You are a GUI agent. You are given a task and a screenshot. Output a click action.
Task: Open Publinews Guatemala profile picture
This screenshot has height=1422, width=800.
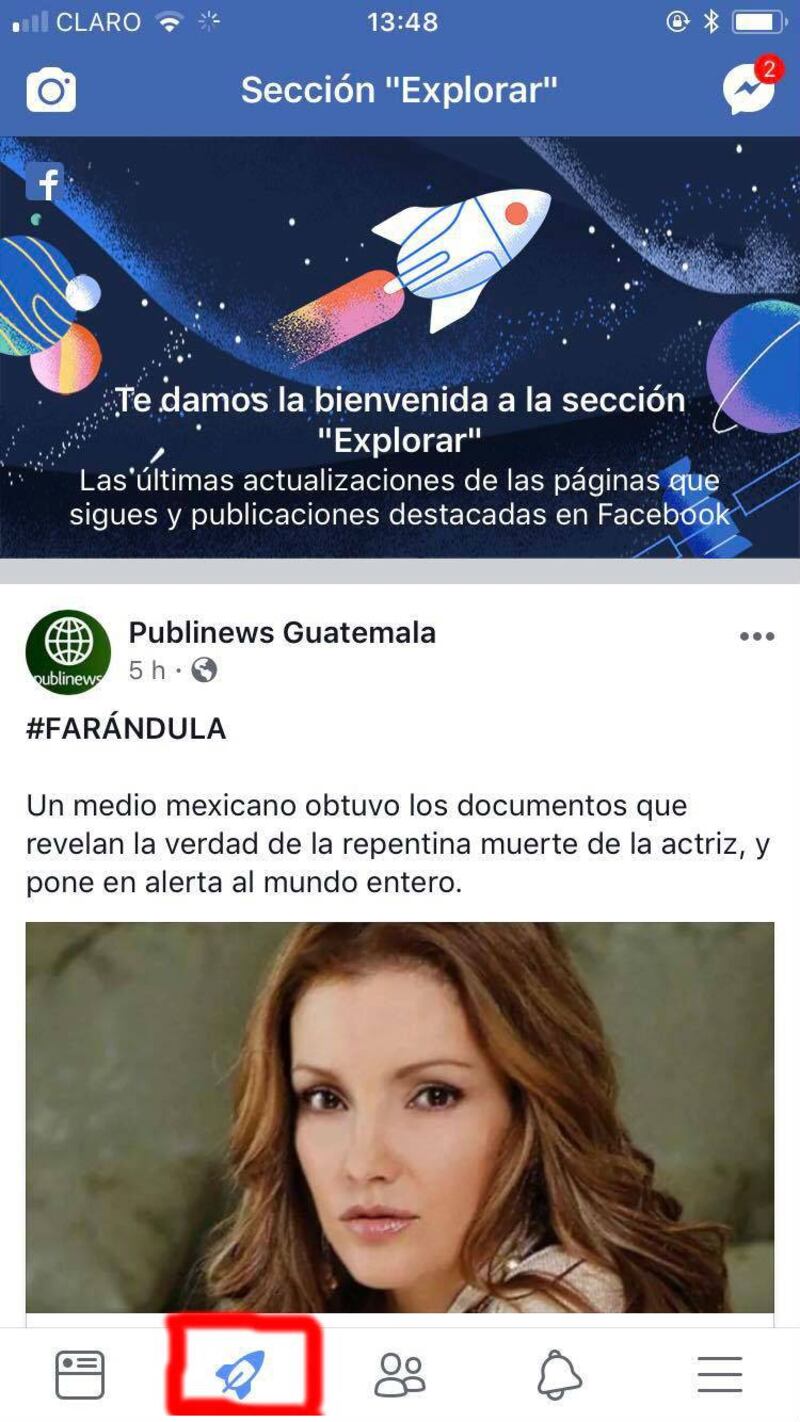pos(68,652)
